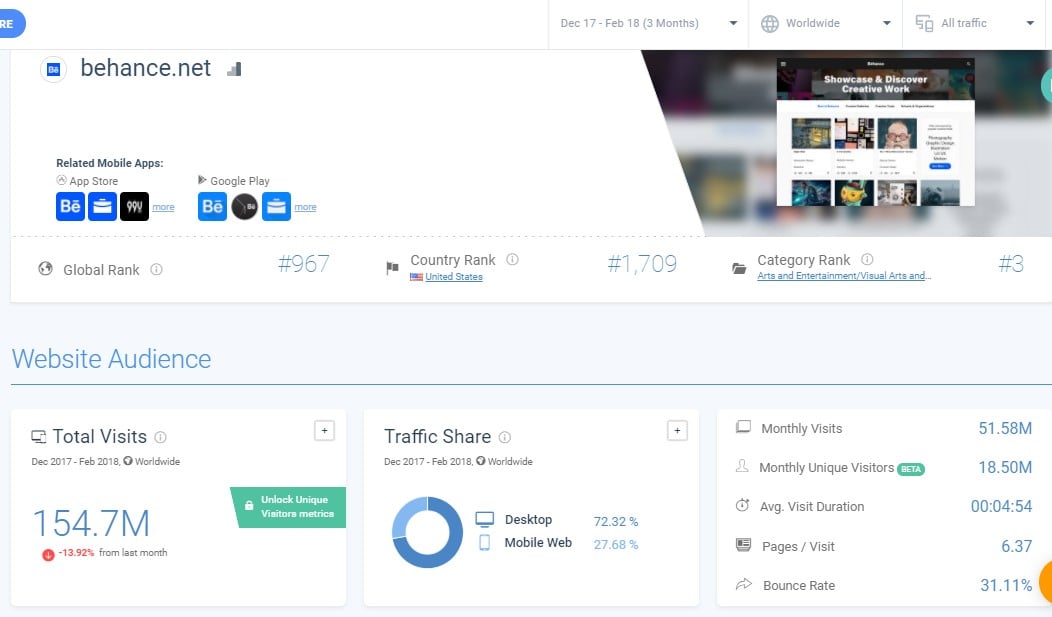Viewport: 1052px width, 617px height.
Task: Expand the Total Visits widget with plus button
Action: (323, 430)
